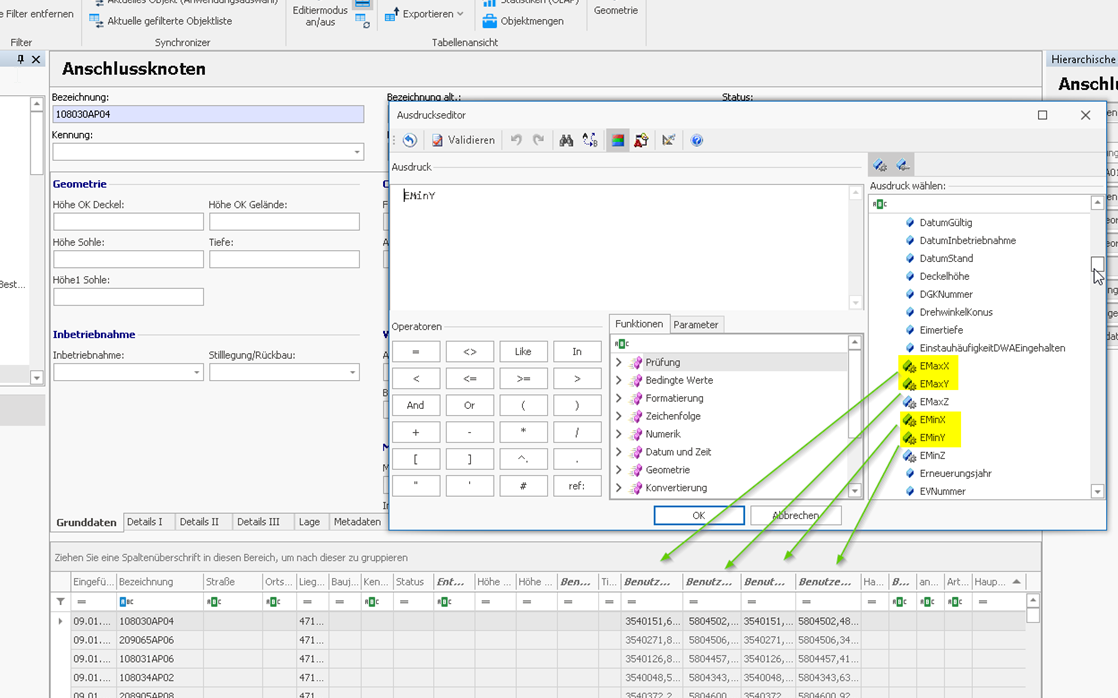This screenshot has height=698, width=1118.
Task: Click the Like operator button
Action: point(523,352)
